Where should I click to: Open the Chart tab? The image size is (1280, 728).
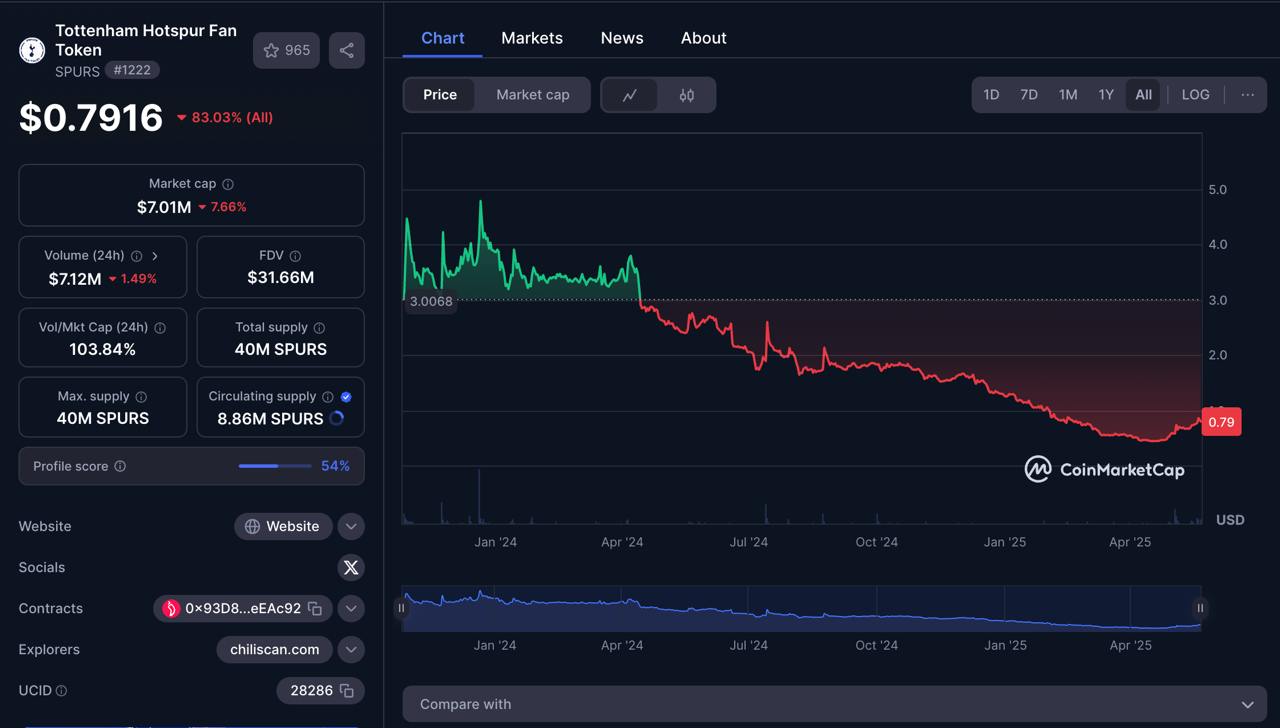pyautogui.click(x=443, y=38)
